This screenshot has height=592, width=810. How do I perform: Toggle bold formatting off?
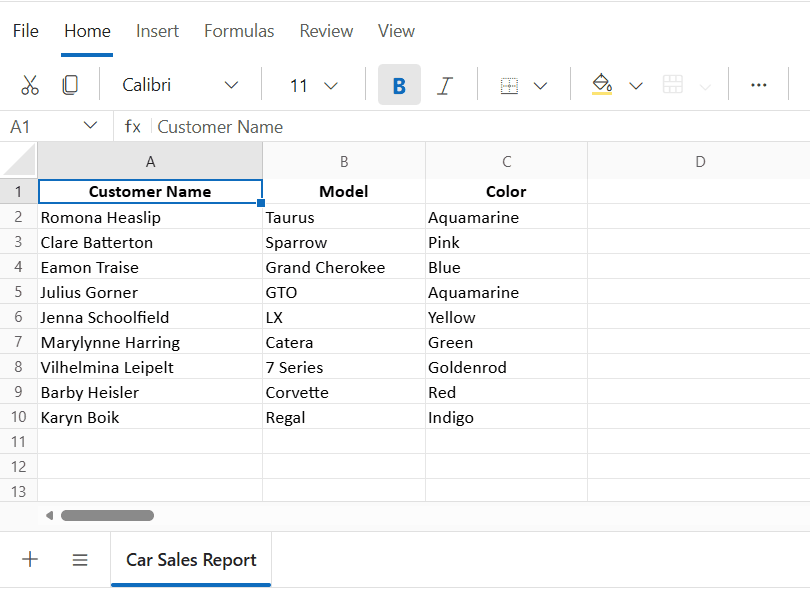[x=399, y=86]
